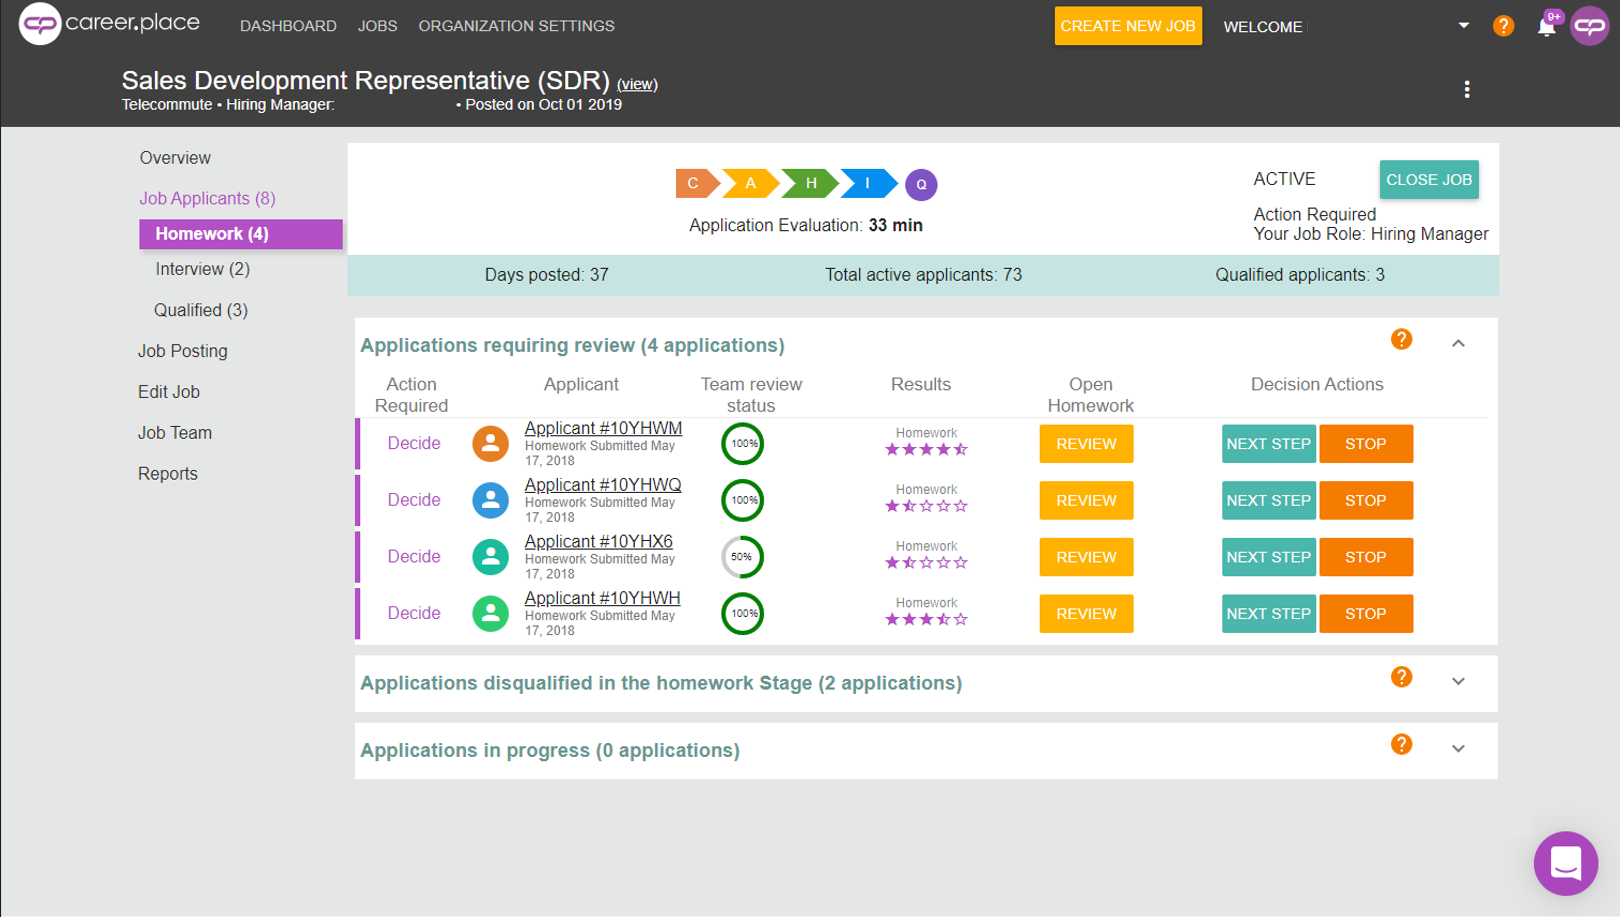Stop Applicant #10YHWM

click(1366, 444)
